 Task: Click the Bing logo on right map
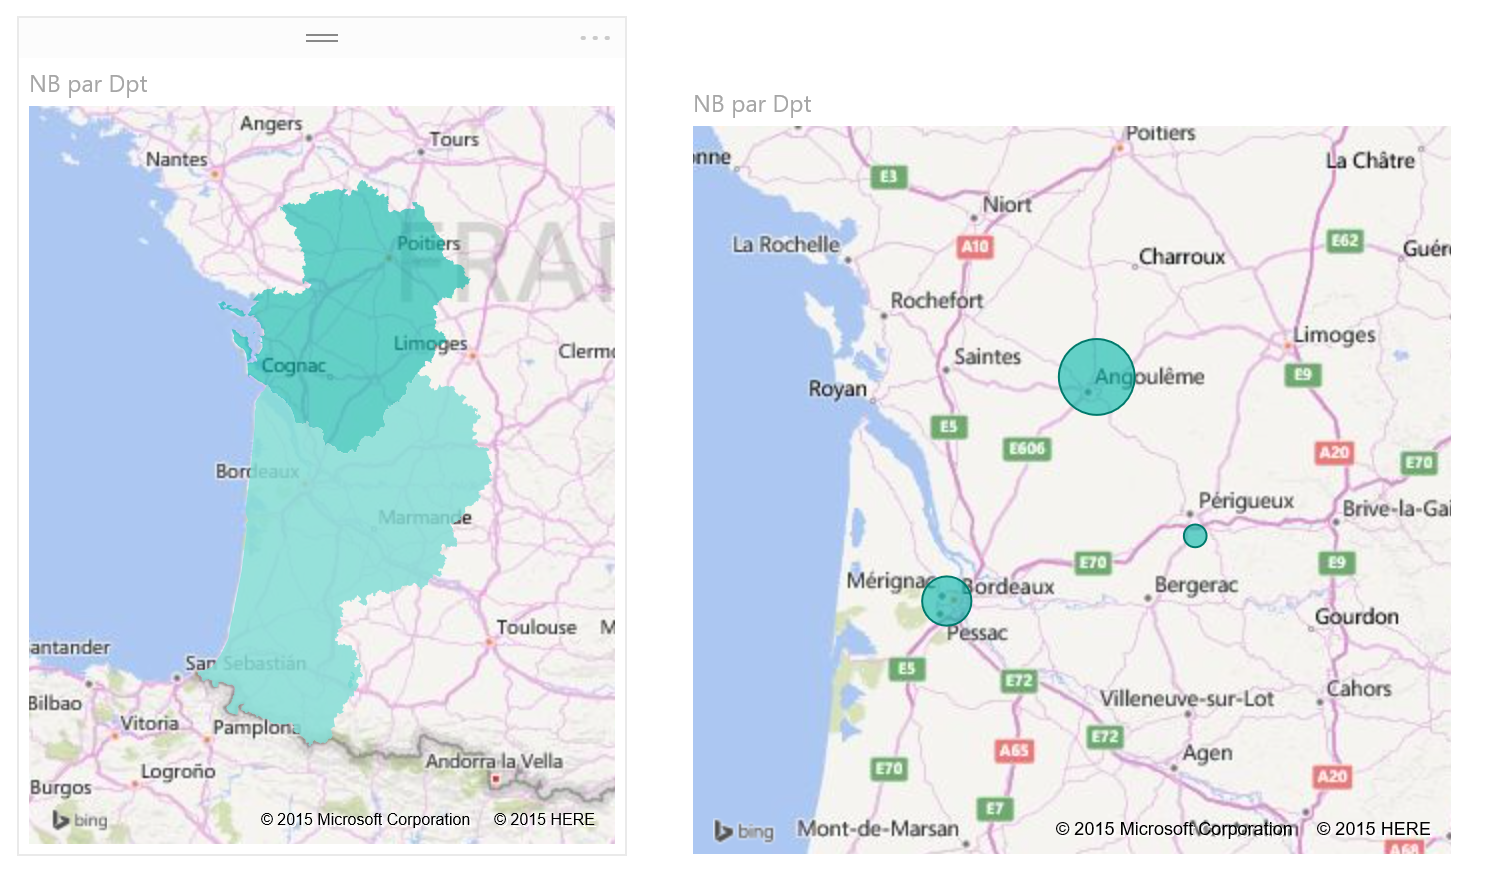pyautogui.click(x=744, y=831)
